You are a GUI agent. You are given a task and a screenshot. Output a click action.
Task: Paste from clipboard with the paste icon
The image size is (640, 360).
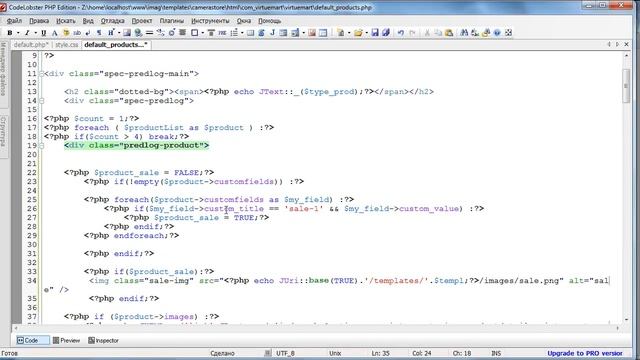coord(449,33)
